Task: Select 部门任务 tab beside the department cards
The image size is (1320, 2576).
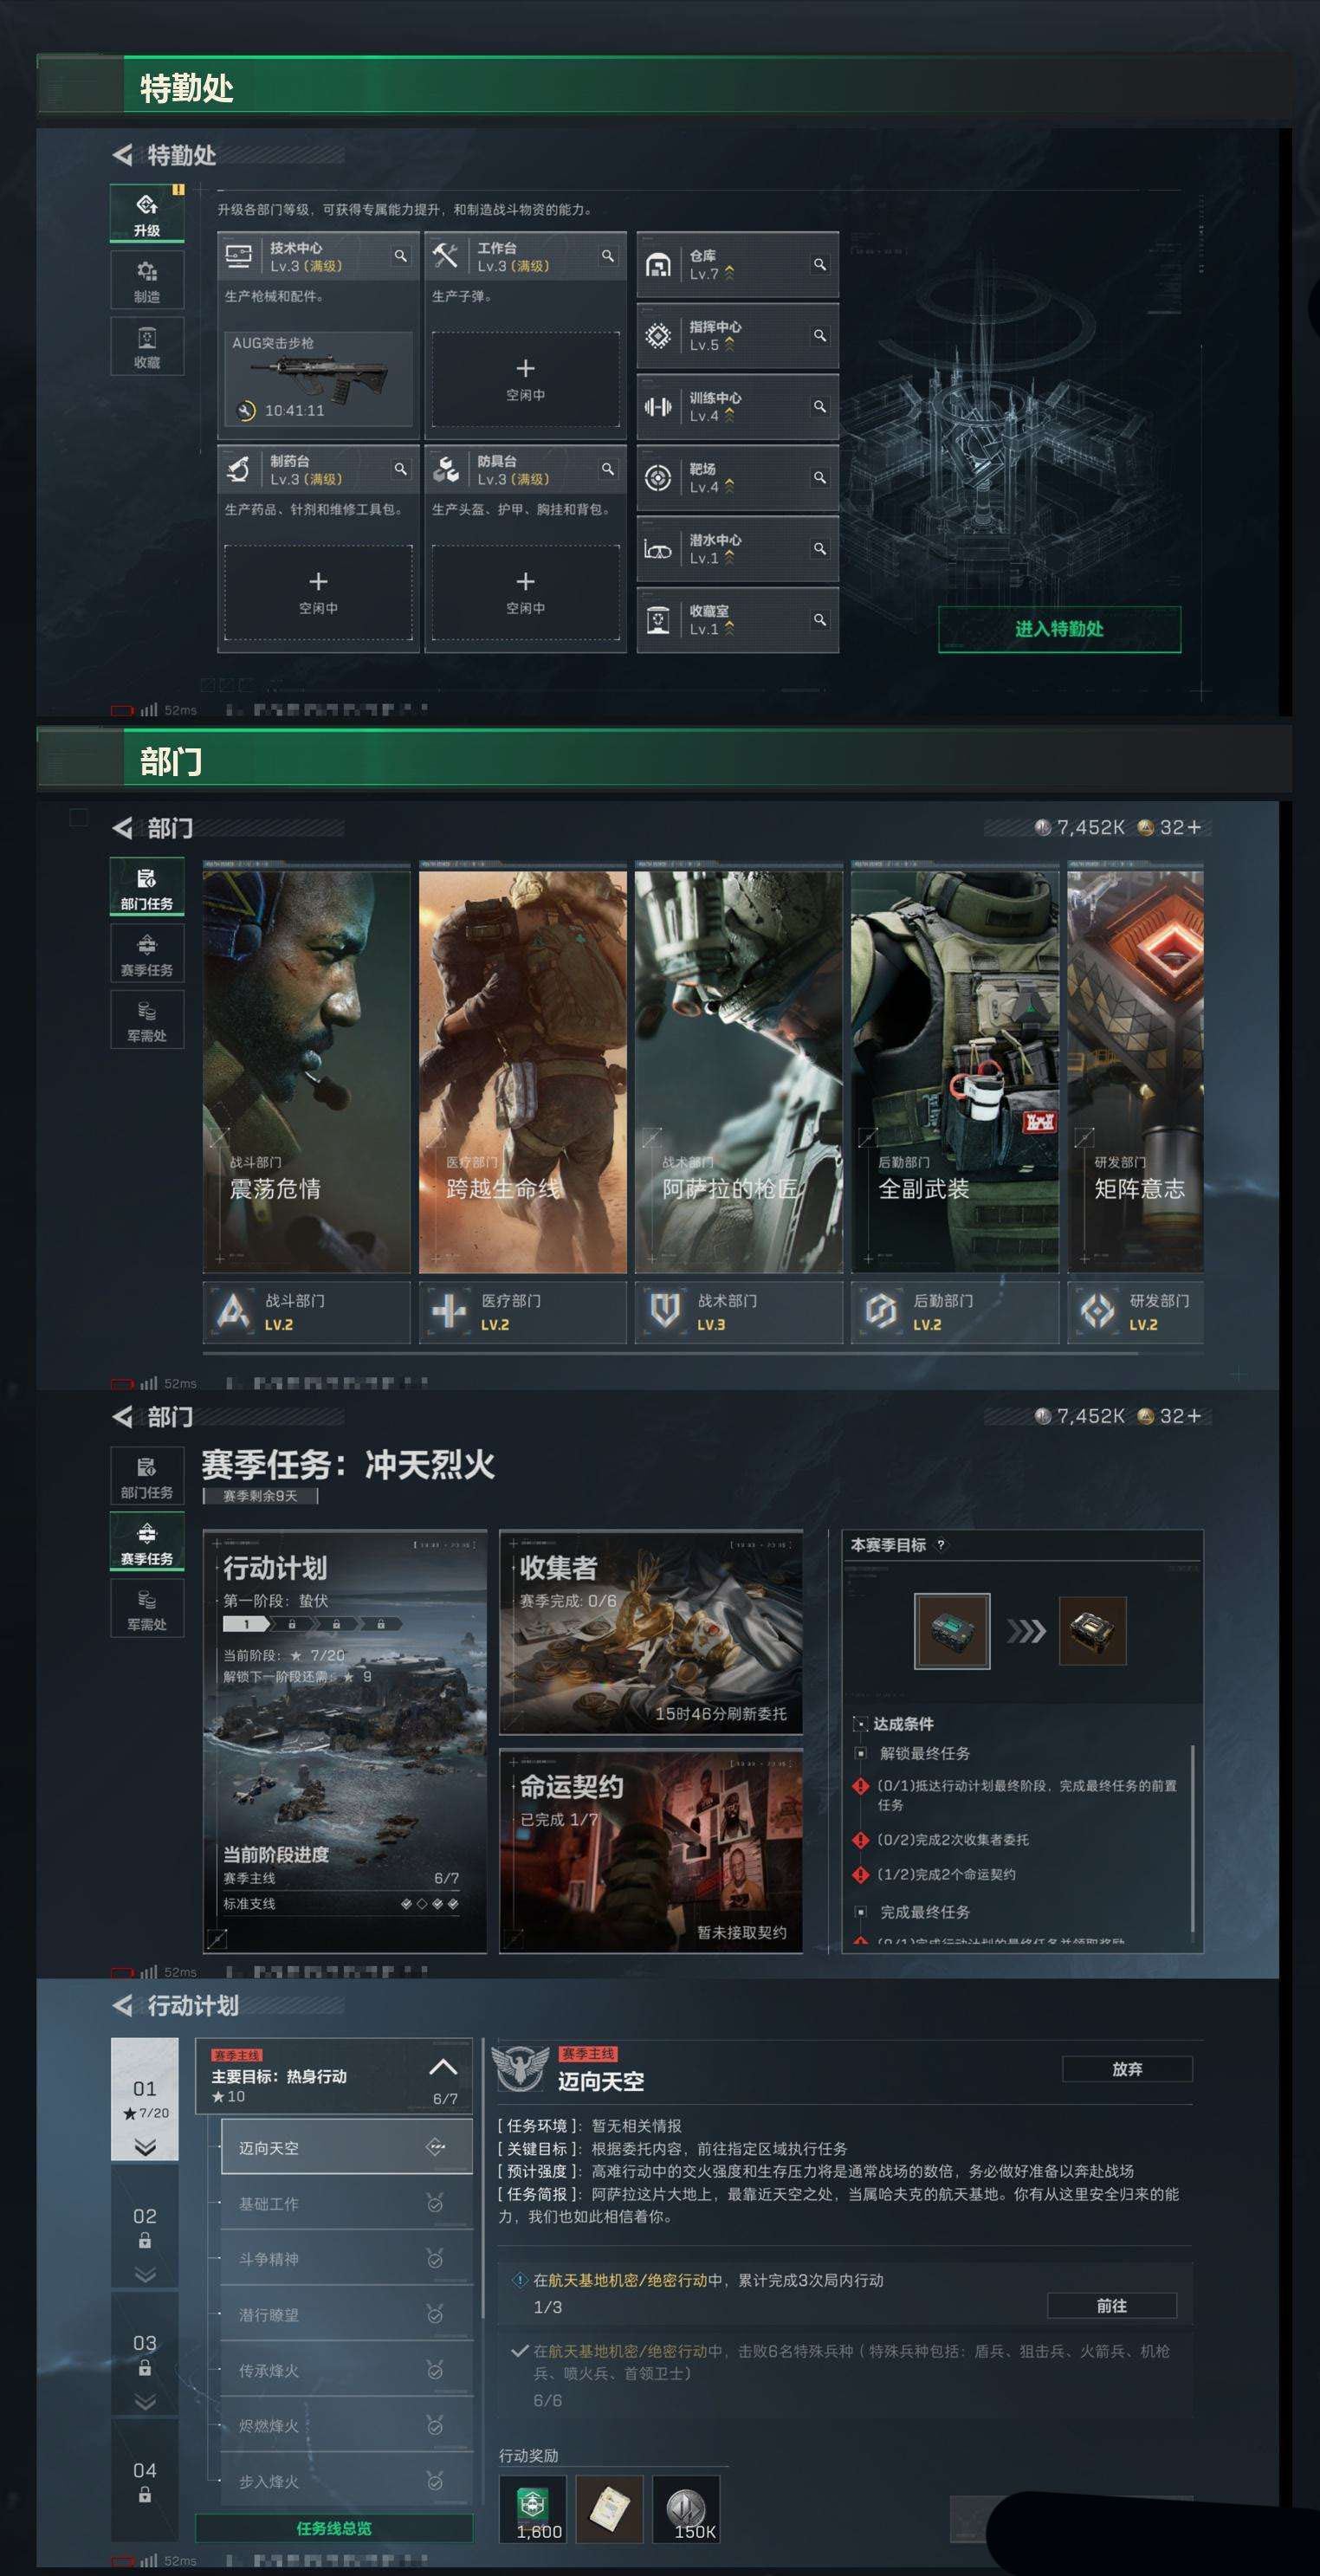Action: tap(147, 886)
